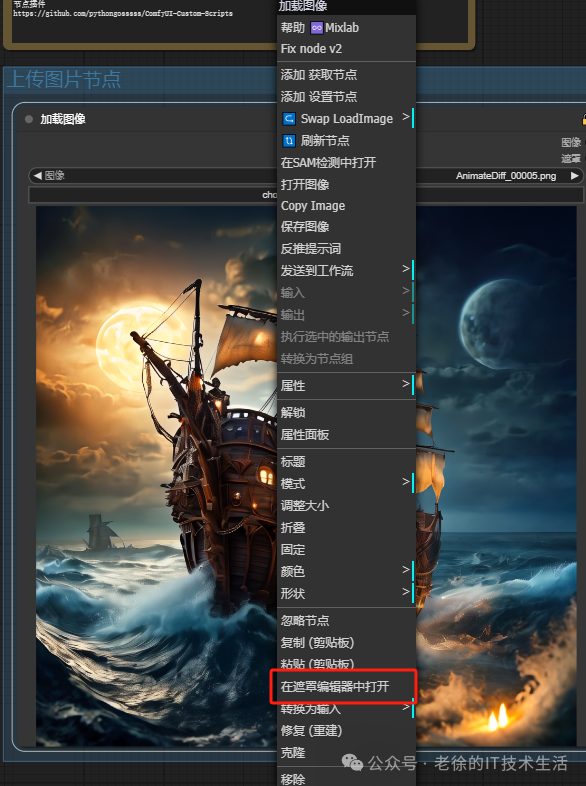Expand 发送到工作流 submenu
586x786 pixels.
tap(346, 271)
